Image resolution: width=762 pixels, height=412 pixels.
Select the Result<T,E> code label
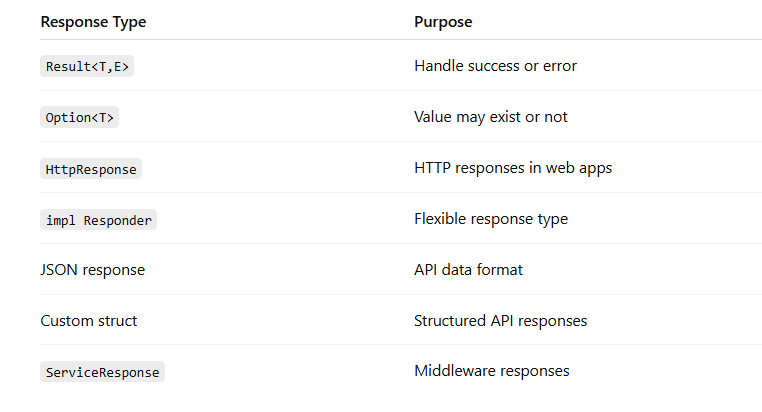coord(88,67)
